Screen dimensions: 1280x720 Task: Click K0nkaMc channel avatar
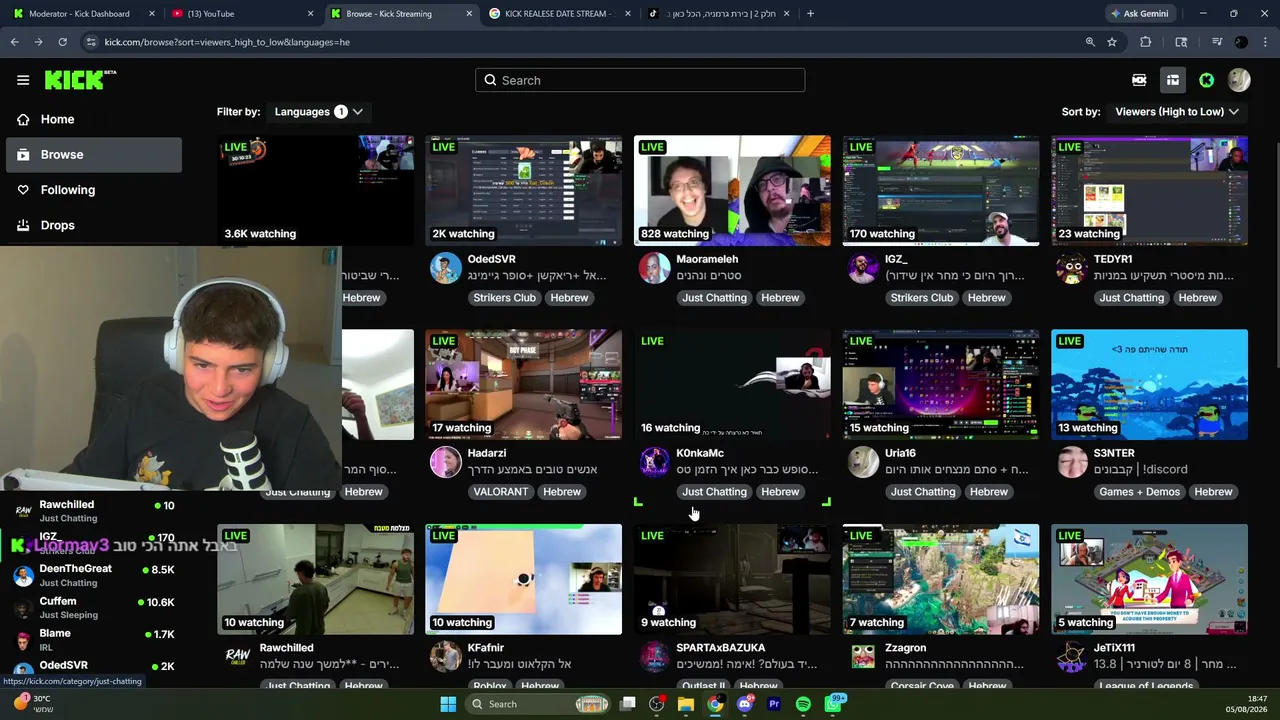point(654,462)
